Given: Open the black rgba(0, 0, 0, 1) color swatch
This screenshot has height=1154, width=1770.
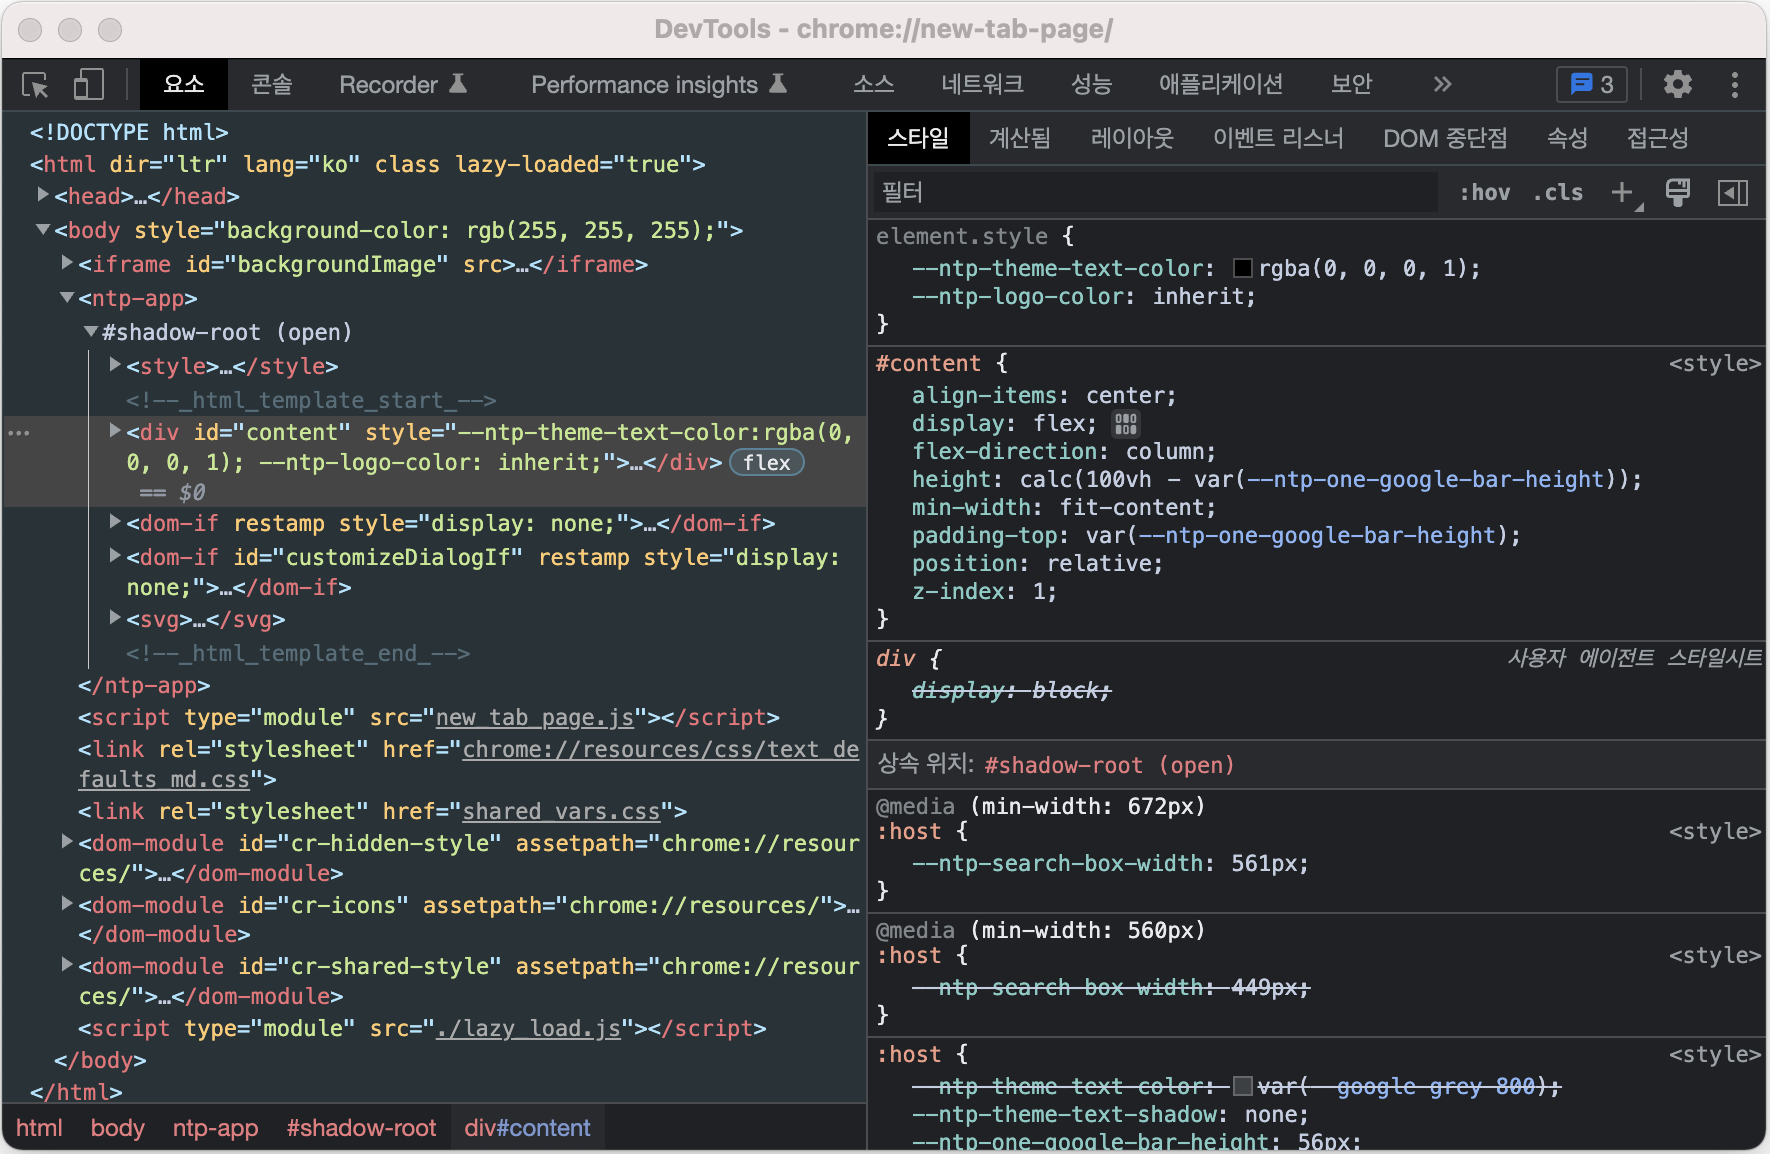Looking at the screenshot, I should [1243, 268].
